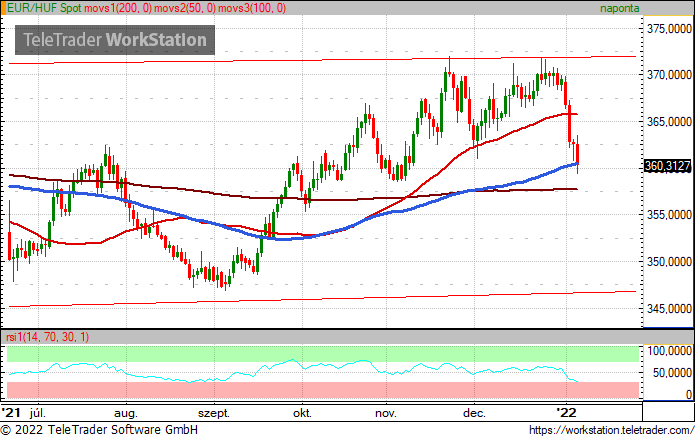The width and height of the screenshot is (695, 439).
Task: Click the dec. month label
Action: point(474,413)
